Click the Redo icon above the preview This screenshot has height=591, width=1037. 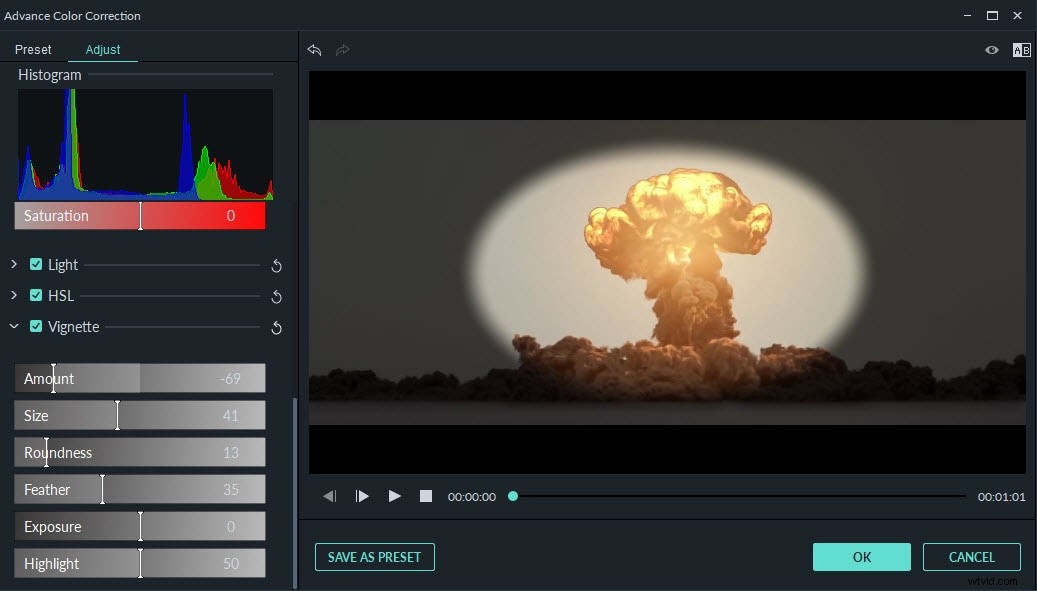(x=342, y=50)
